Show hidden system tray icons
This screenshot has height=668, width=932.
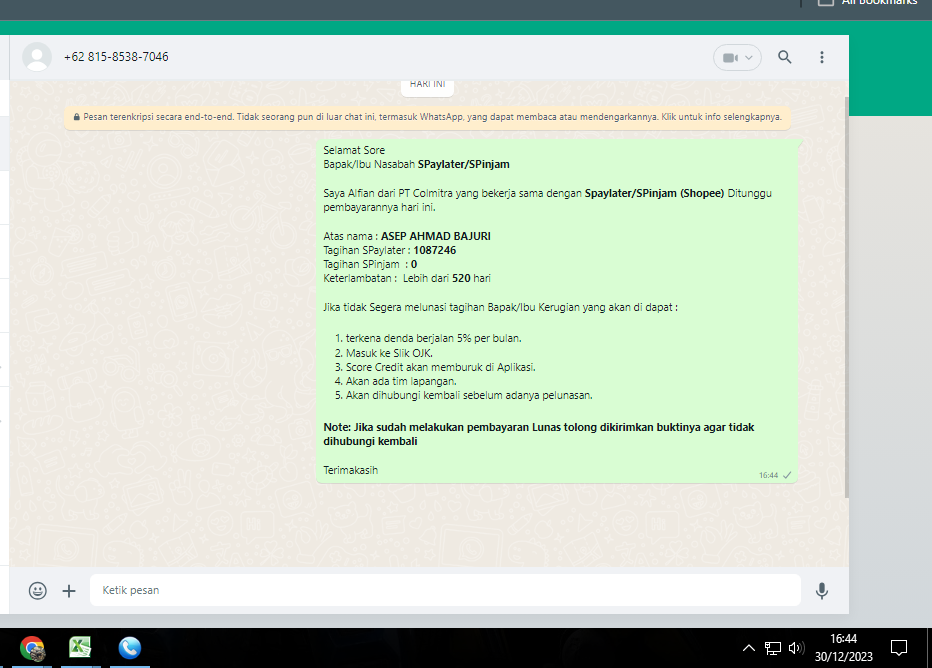tap(749, 648)
